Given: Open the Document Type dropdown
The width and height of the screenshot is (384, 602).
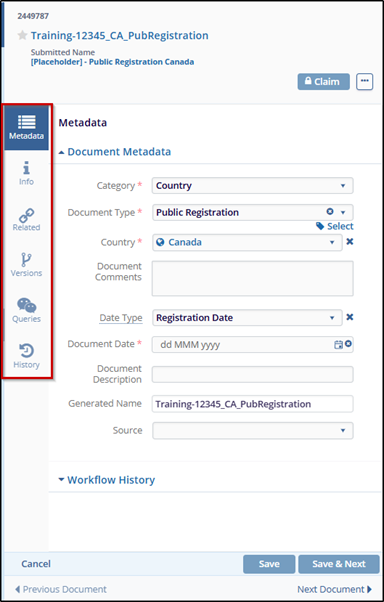Looking at the screenshot, I should (252, 212).
